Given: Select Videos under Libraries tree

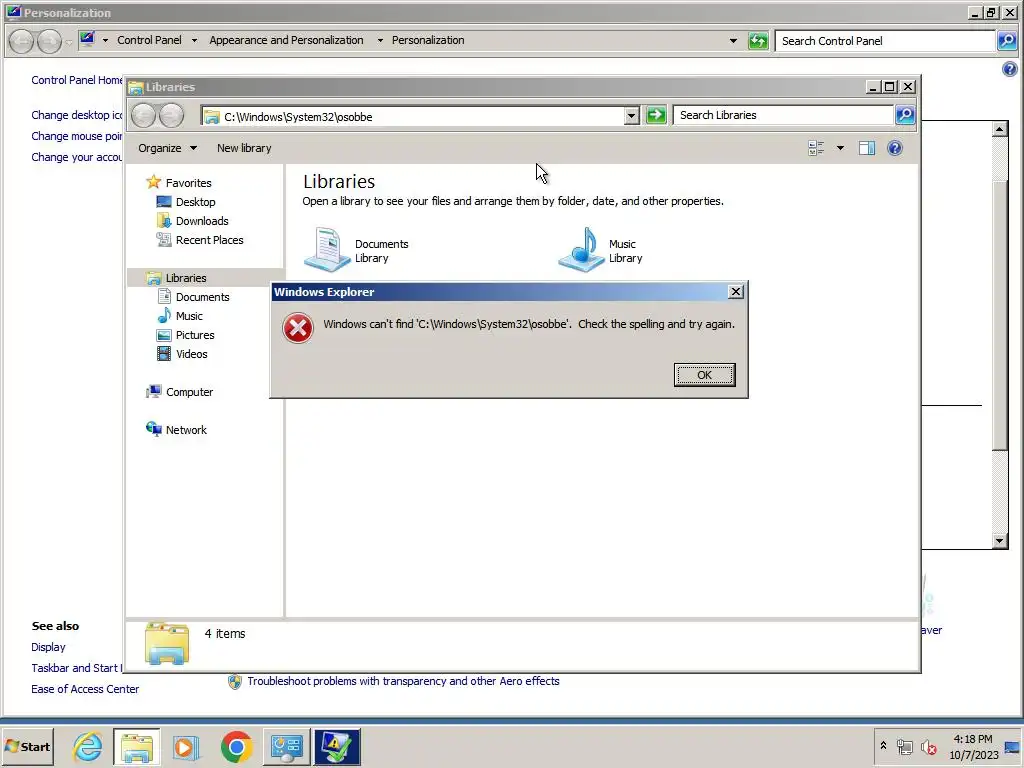Looking at the screenshot, I should pyautogui.click(x=182, y=353).
